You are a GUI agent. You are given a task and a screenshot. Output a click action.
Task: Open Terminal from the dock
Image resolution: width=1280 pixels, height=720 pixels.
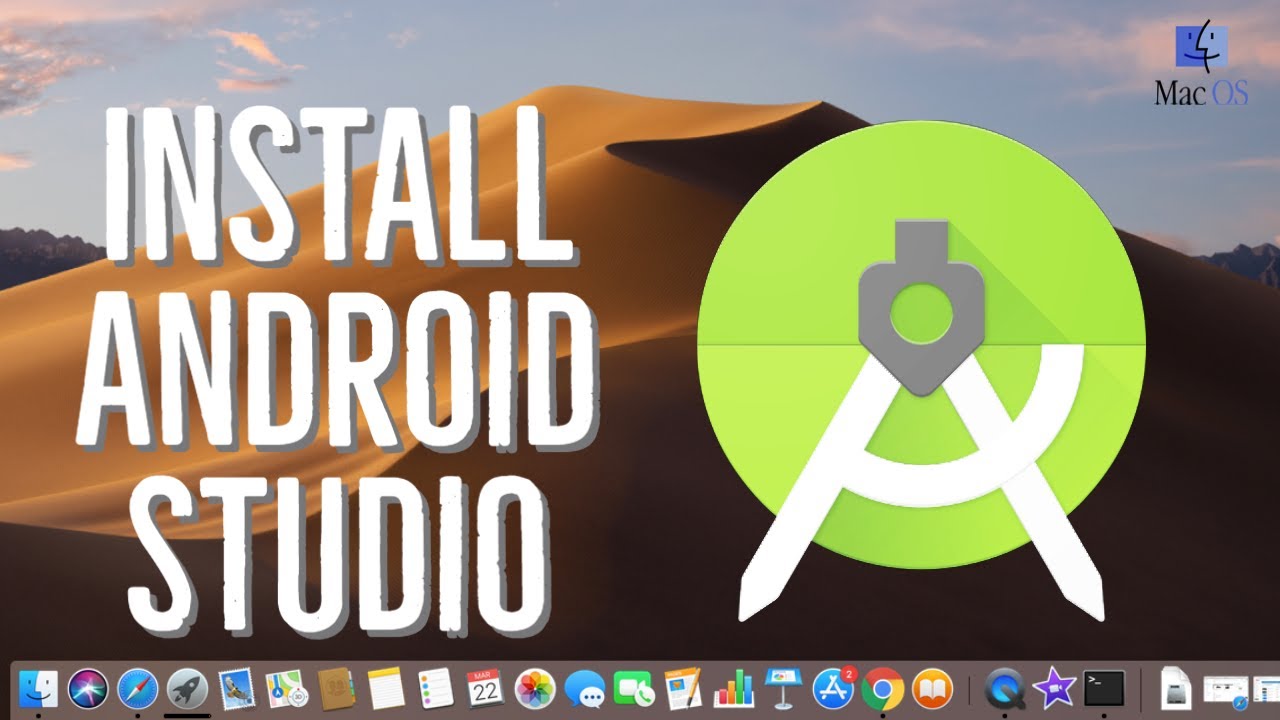coord(1104,688)
